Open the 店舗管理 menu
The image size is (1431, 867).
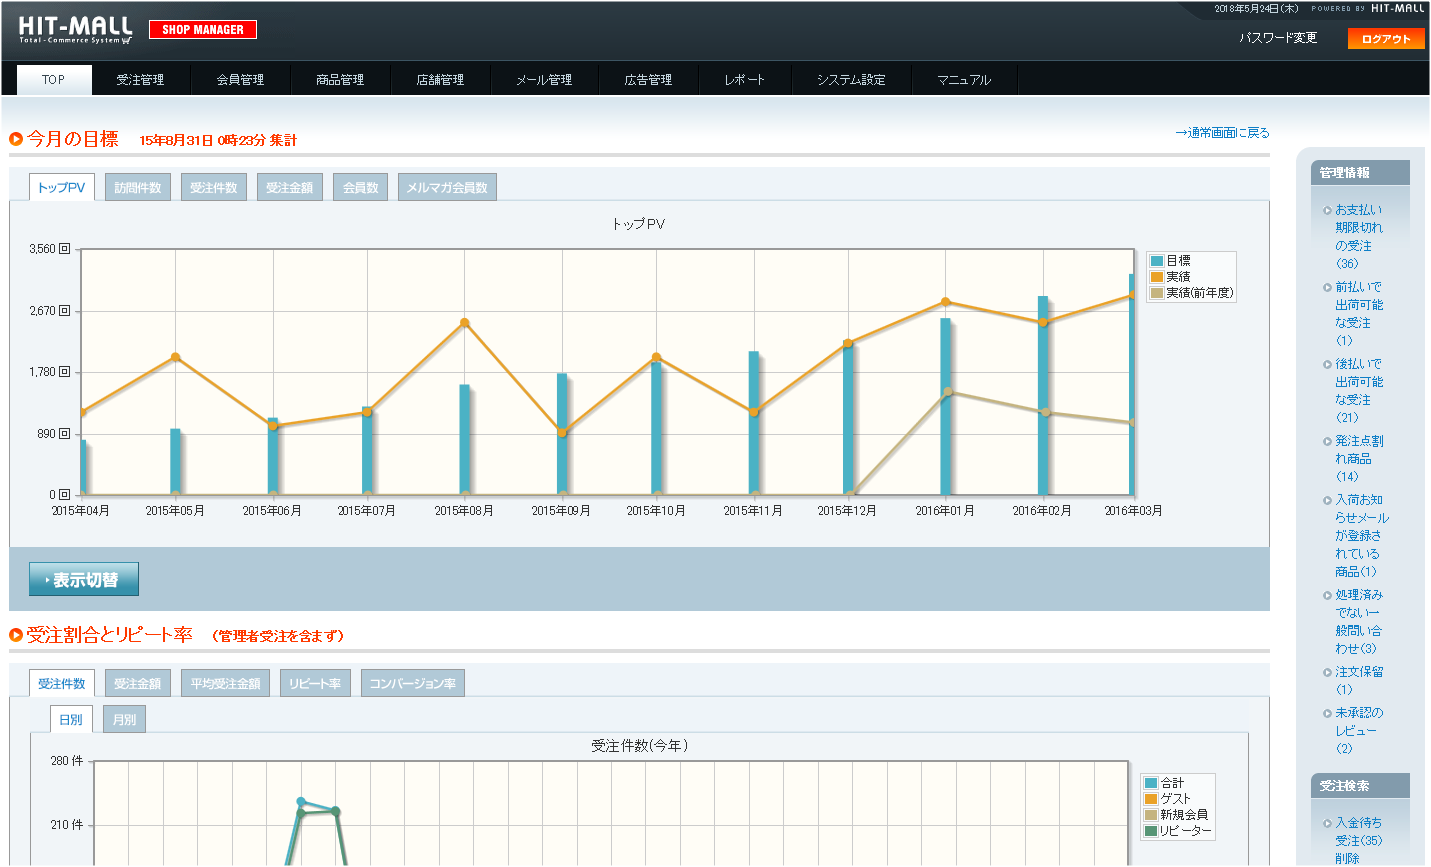(441, 80)
